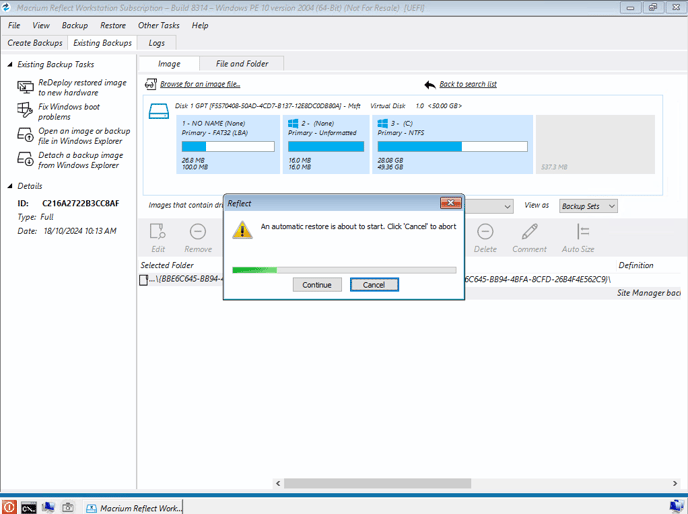Collapse the Existing Backup Tasks section
The height and width of the screenshot is (514, 688).
point(10,65)
